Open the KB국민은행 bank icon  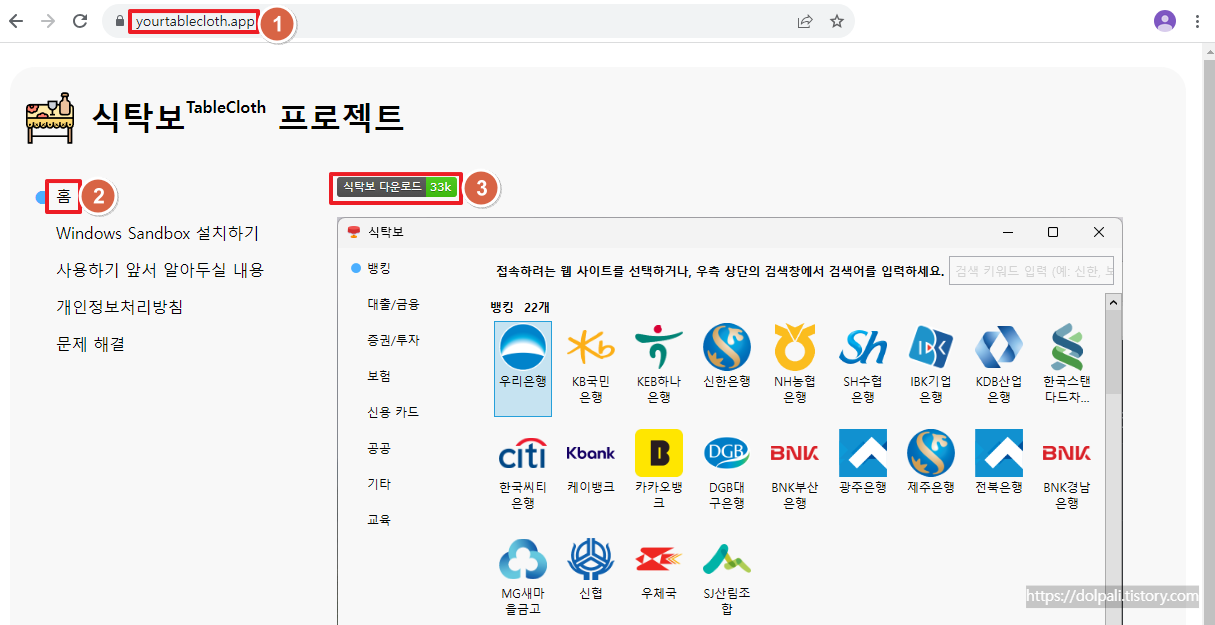point(589,353)
